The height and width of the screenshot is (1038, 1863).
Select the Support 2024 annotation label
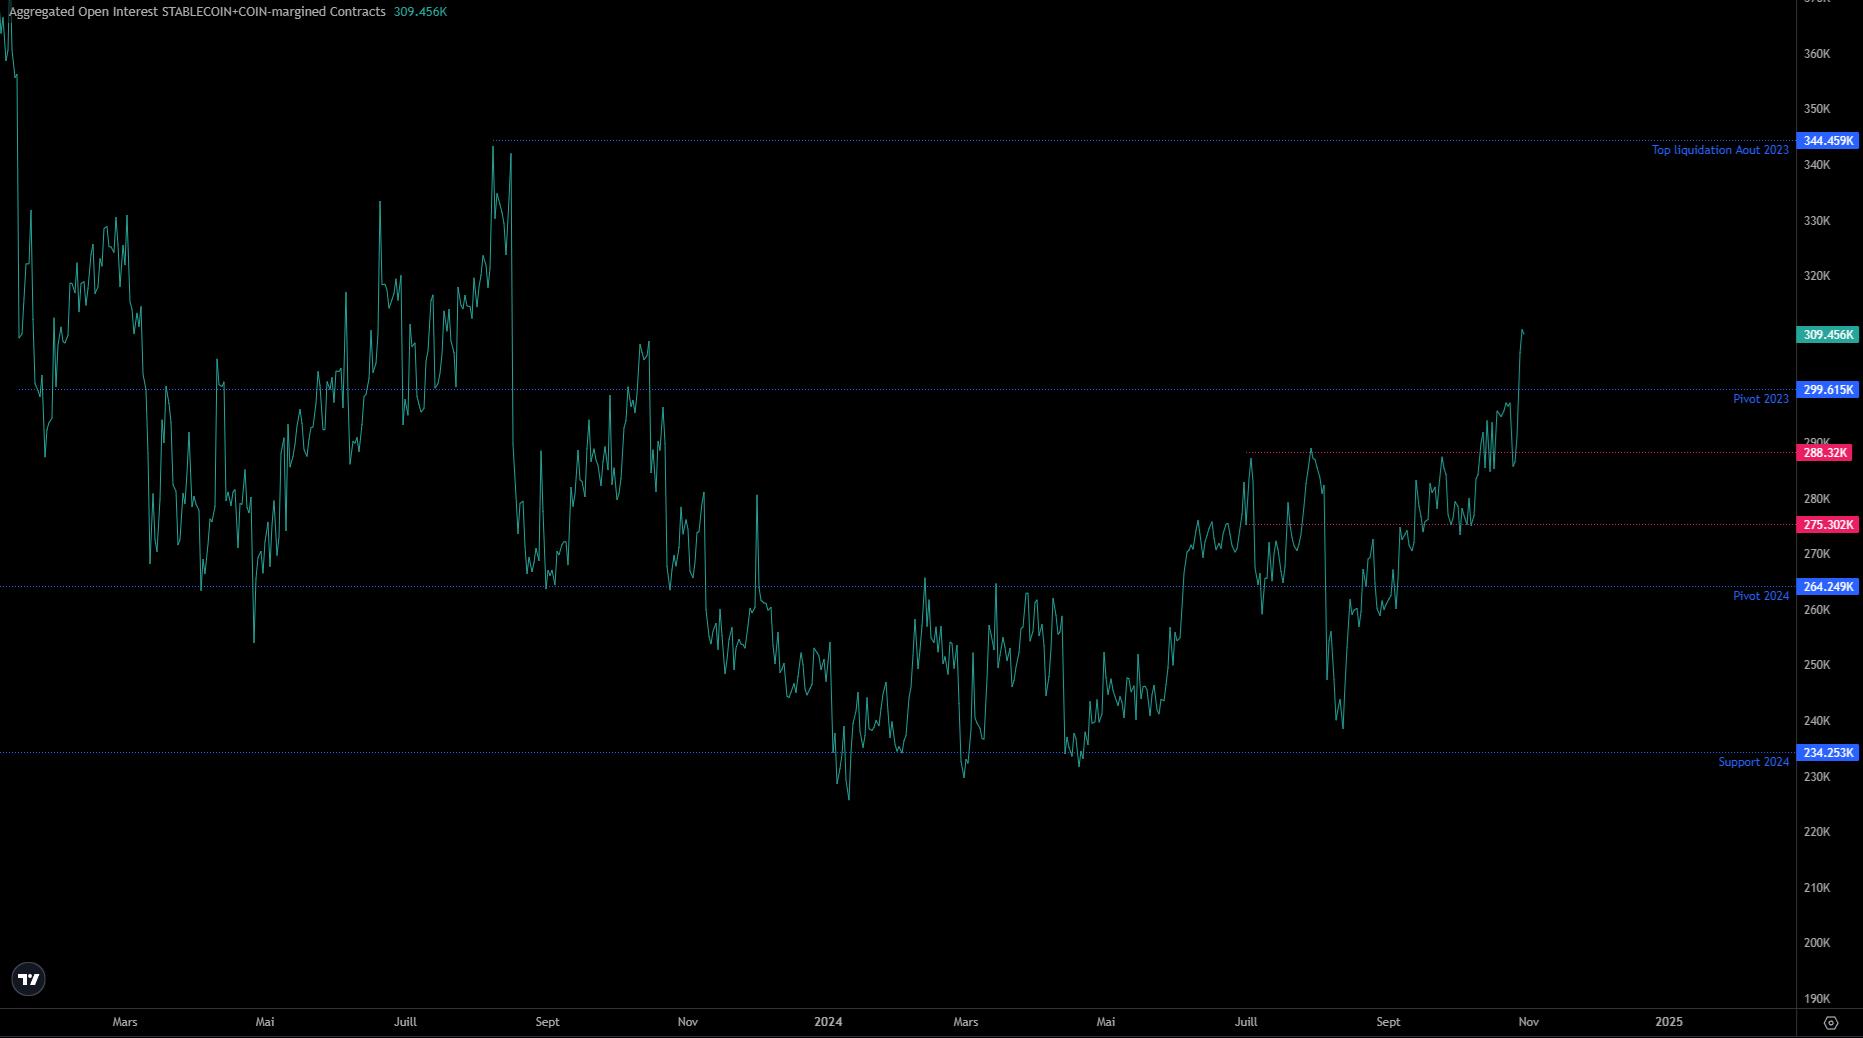1753,761
